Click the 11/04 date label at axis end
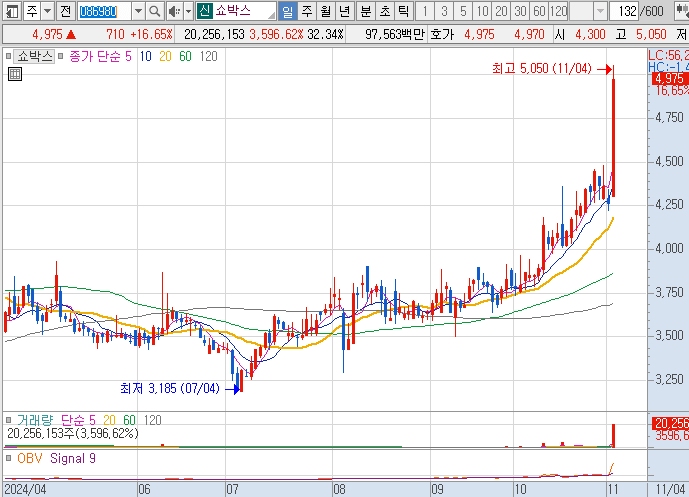 tap(670, 490)
